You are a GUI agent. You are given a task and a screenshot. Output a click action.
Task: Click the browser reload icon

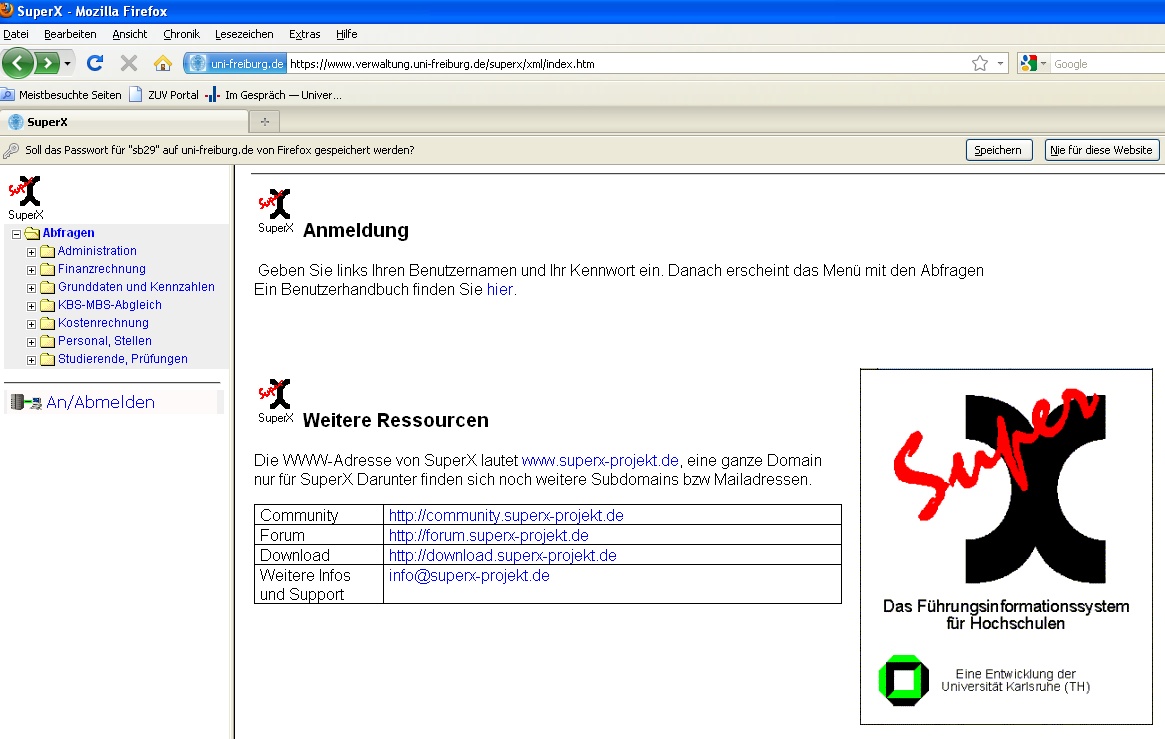(95, 63)
